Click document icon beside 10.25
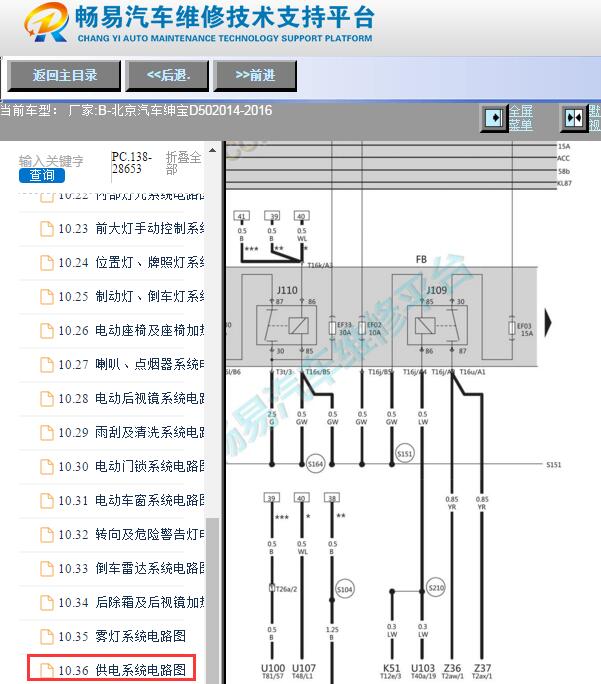 coord(47,297)
